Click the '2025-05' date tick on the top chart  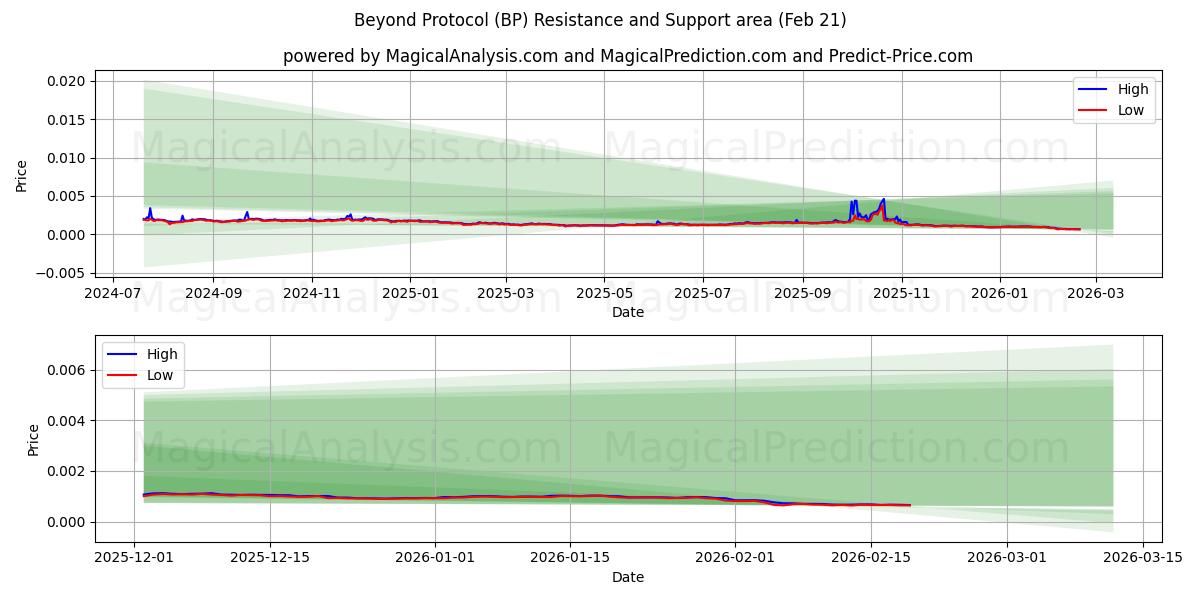(x=604, y=295)
